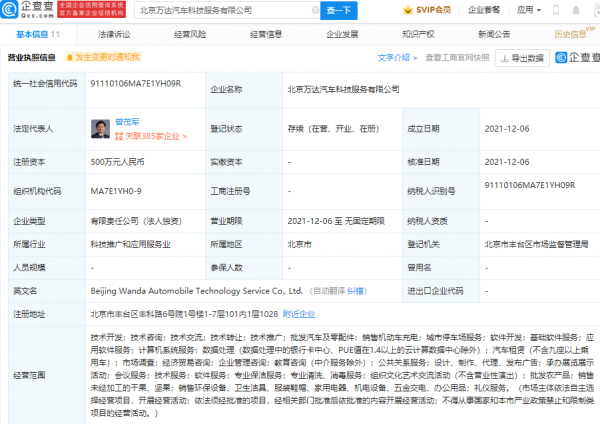The image size is (600, 424).
Task: Clear the search box with the X icon
Action: tap(315, 10)
